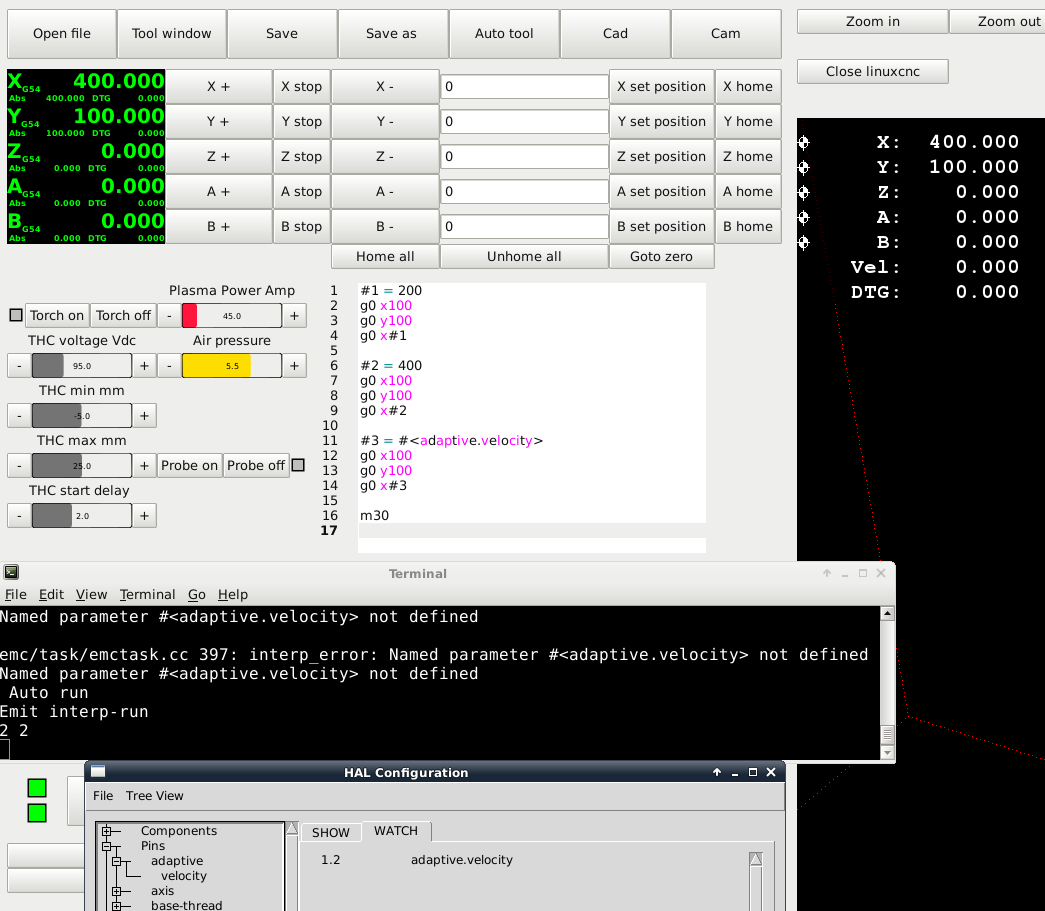Toggle the Probe checkbox indicator
The height and width of the screenshot is (911, 1045).
click(299, 465)
